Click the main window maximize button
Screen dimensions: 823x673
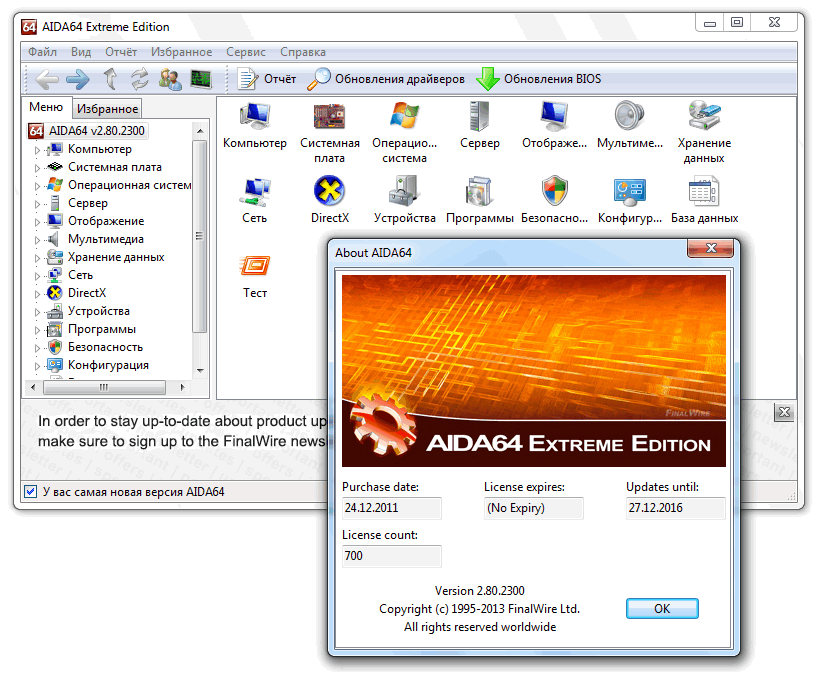(737, 23)
